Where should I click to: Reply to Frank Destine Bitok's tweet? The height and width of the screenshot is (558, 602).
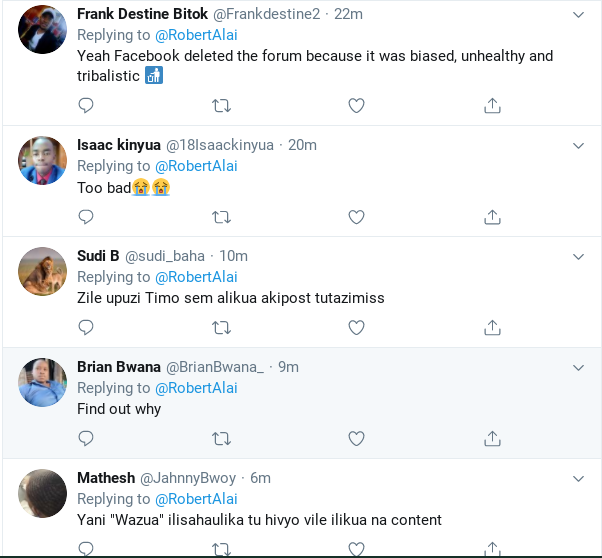(x=86, y=106)
